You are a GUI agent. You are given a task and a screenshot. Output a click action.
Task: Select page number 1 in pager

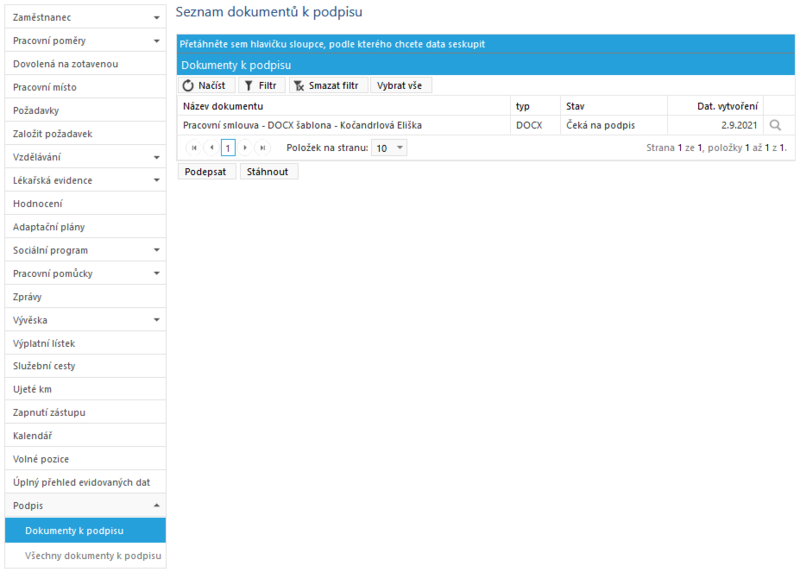(228, 148)
